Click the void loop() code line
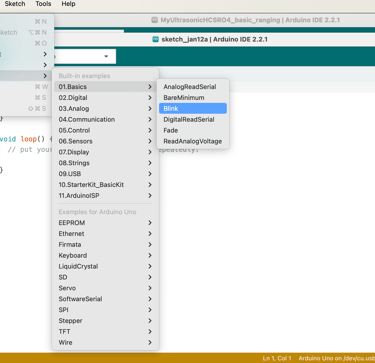Image resolution: width=375 pixels, height=363 pixels. (26, 139)
